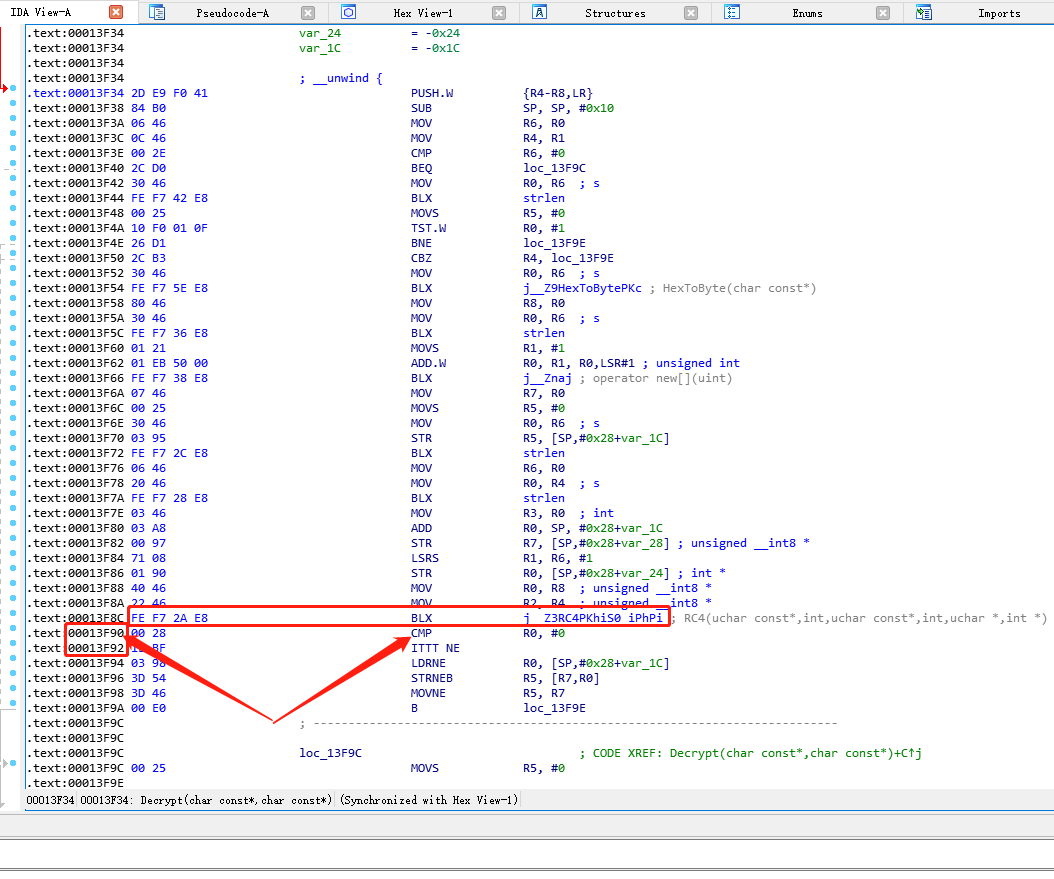Click the Imports tab icon
The image size is (1054, 879).
924,12
